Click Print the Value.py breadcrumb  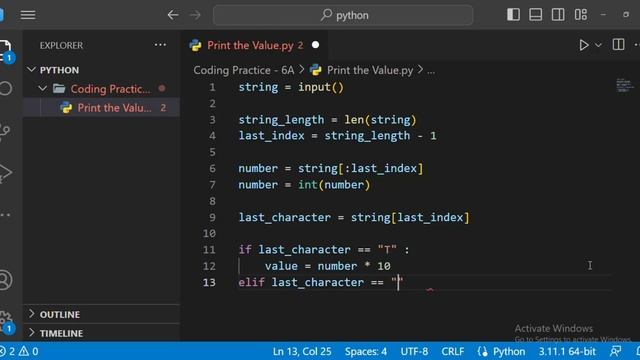coord(362,70)
